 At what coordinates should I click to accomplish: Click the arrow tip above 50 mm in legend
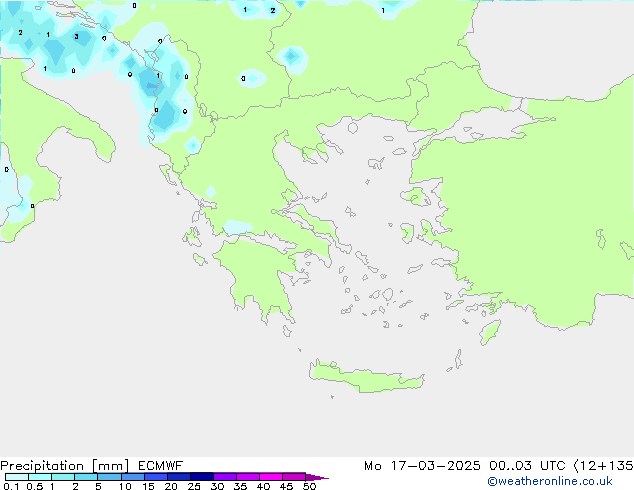pos(317,477)
